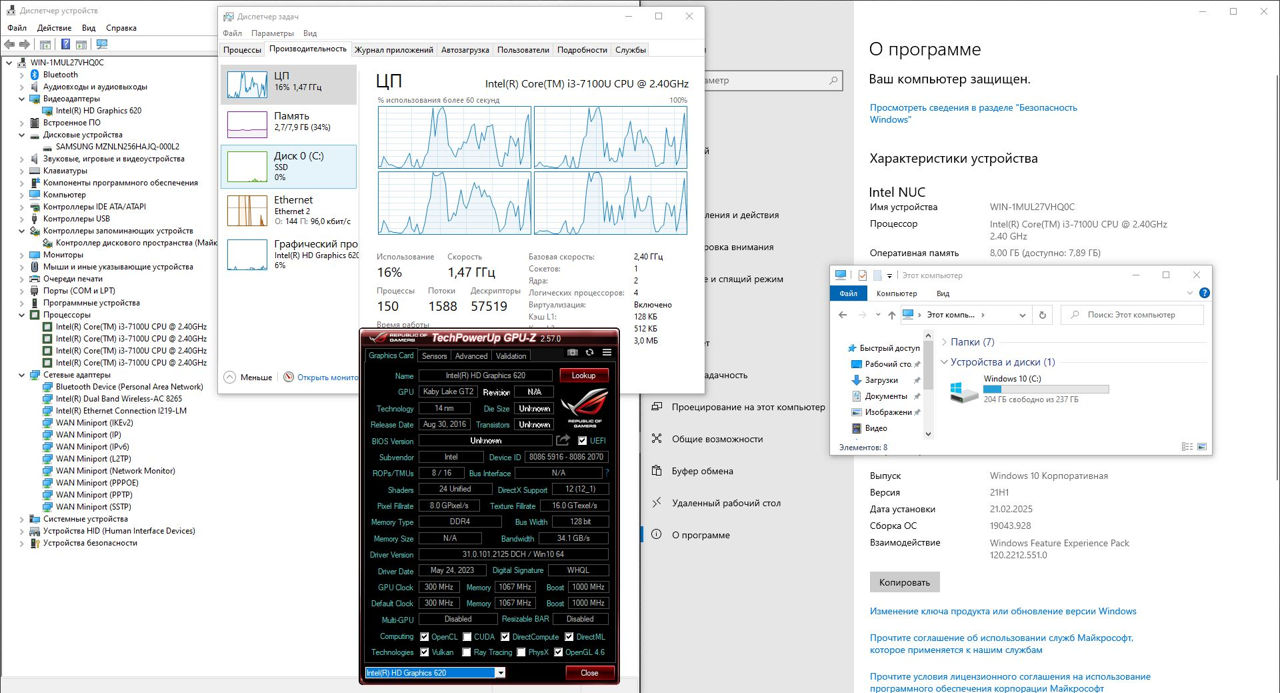Click the GPU-Z screenshot camera icon

pos(573,352)
